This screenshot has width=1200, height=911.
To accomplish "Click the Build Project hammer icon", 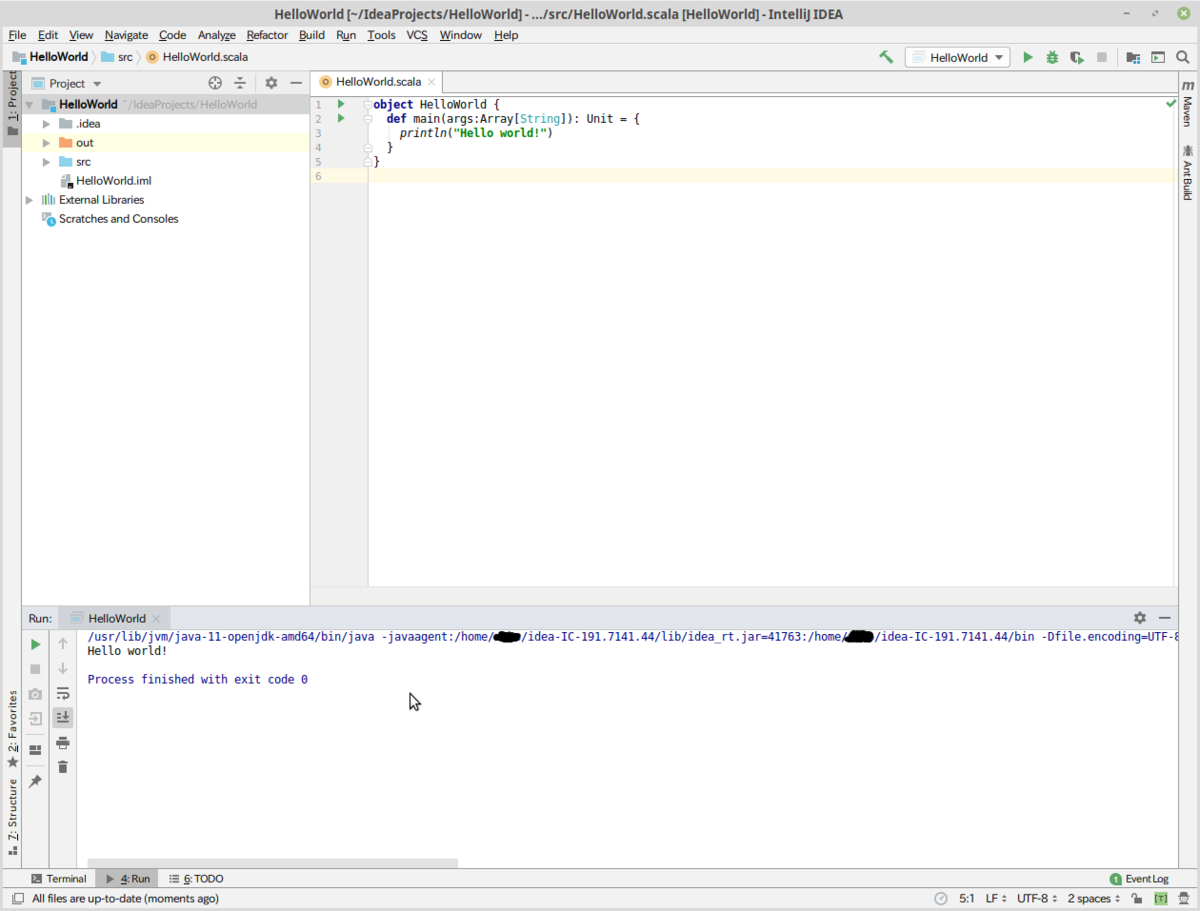I will [886, 57].
